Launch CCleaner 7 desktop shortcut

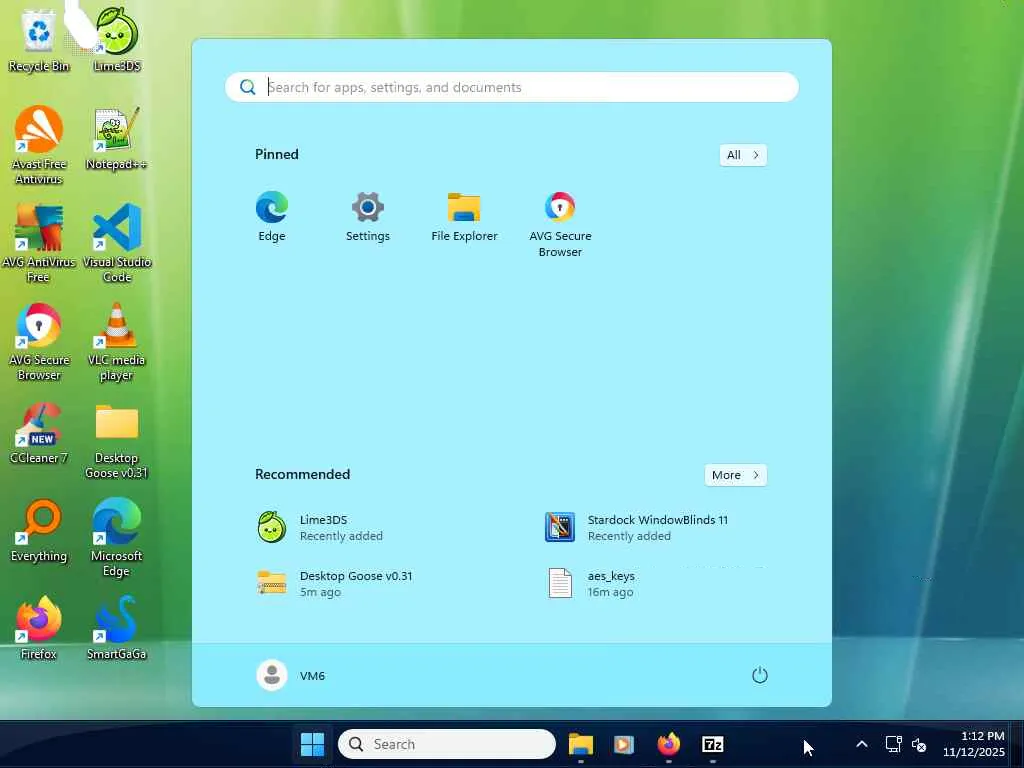pyautogui.click(x=39, y=432)
